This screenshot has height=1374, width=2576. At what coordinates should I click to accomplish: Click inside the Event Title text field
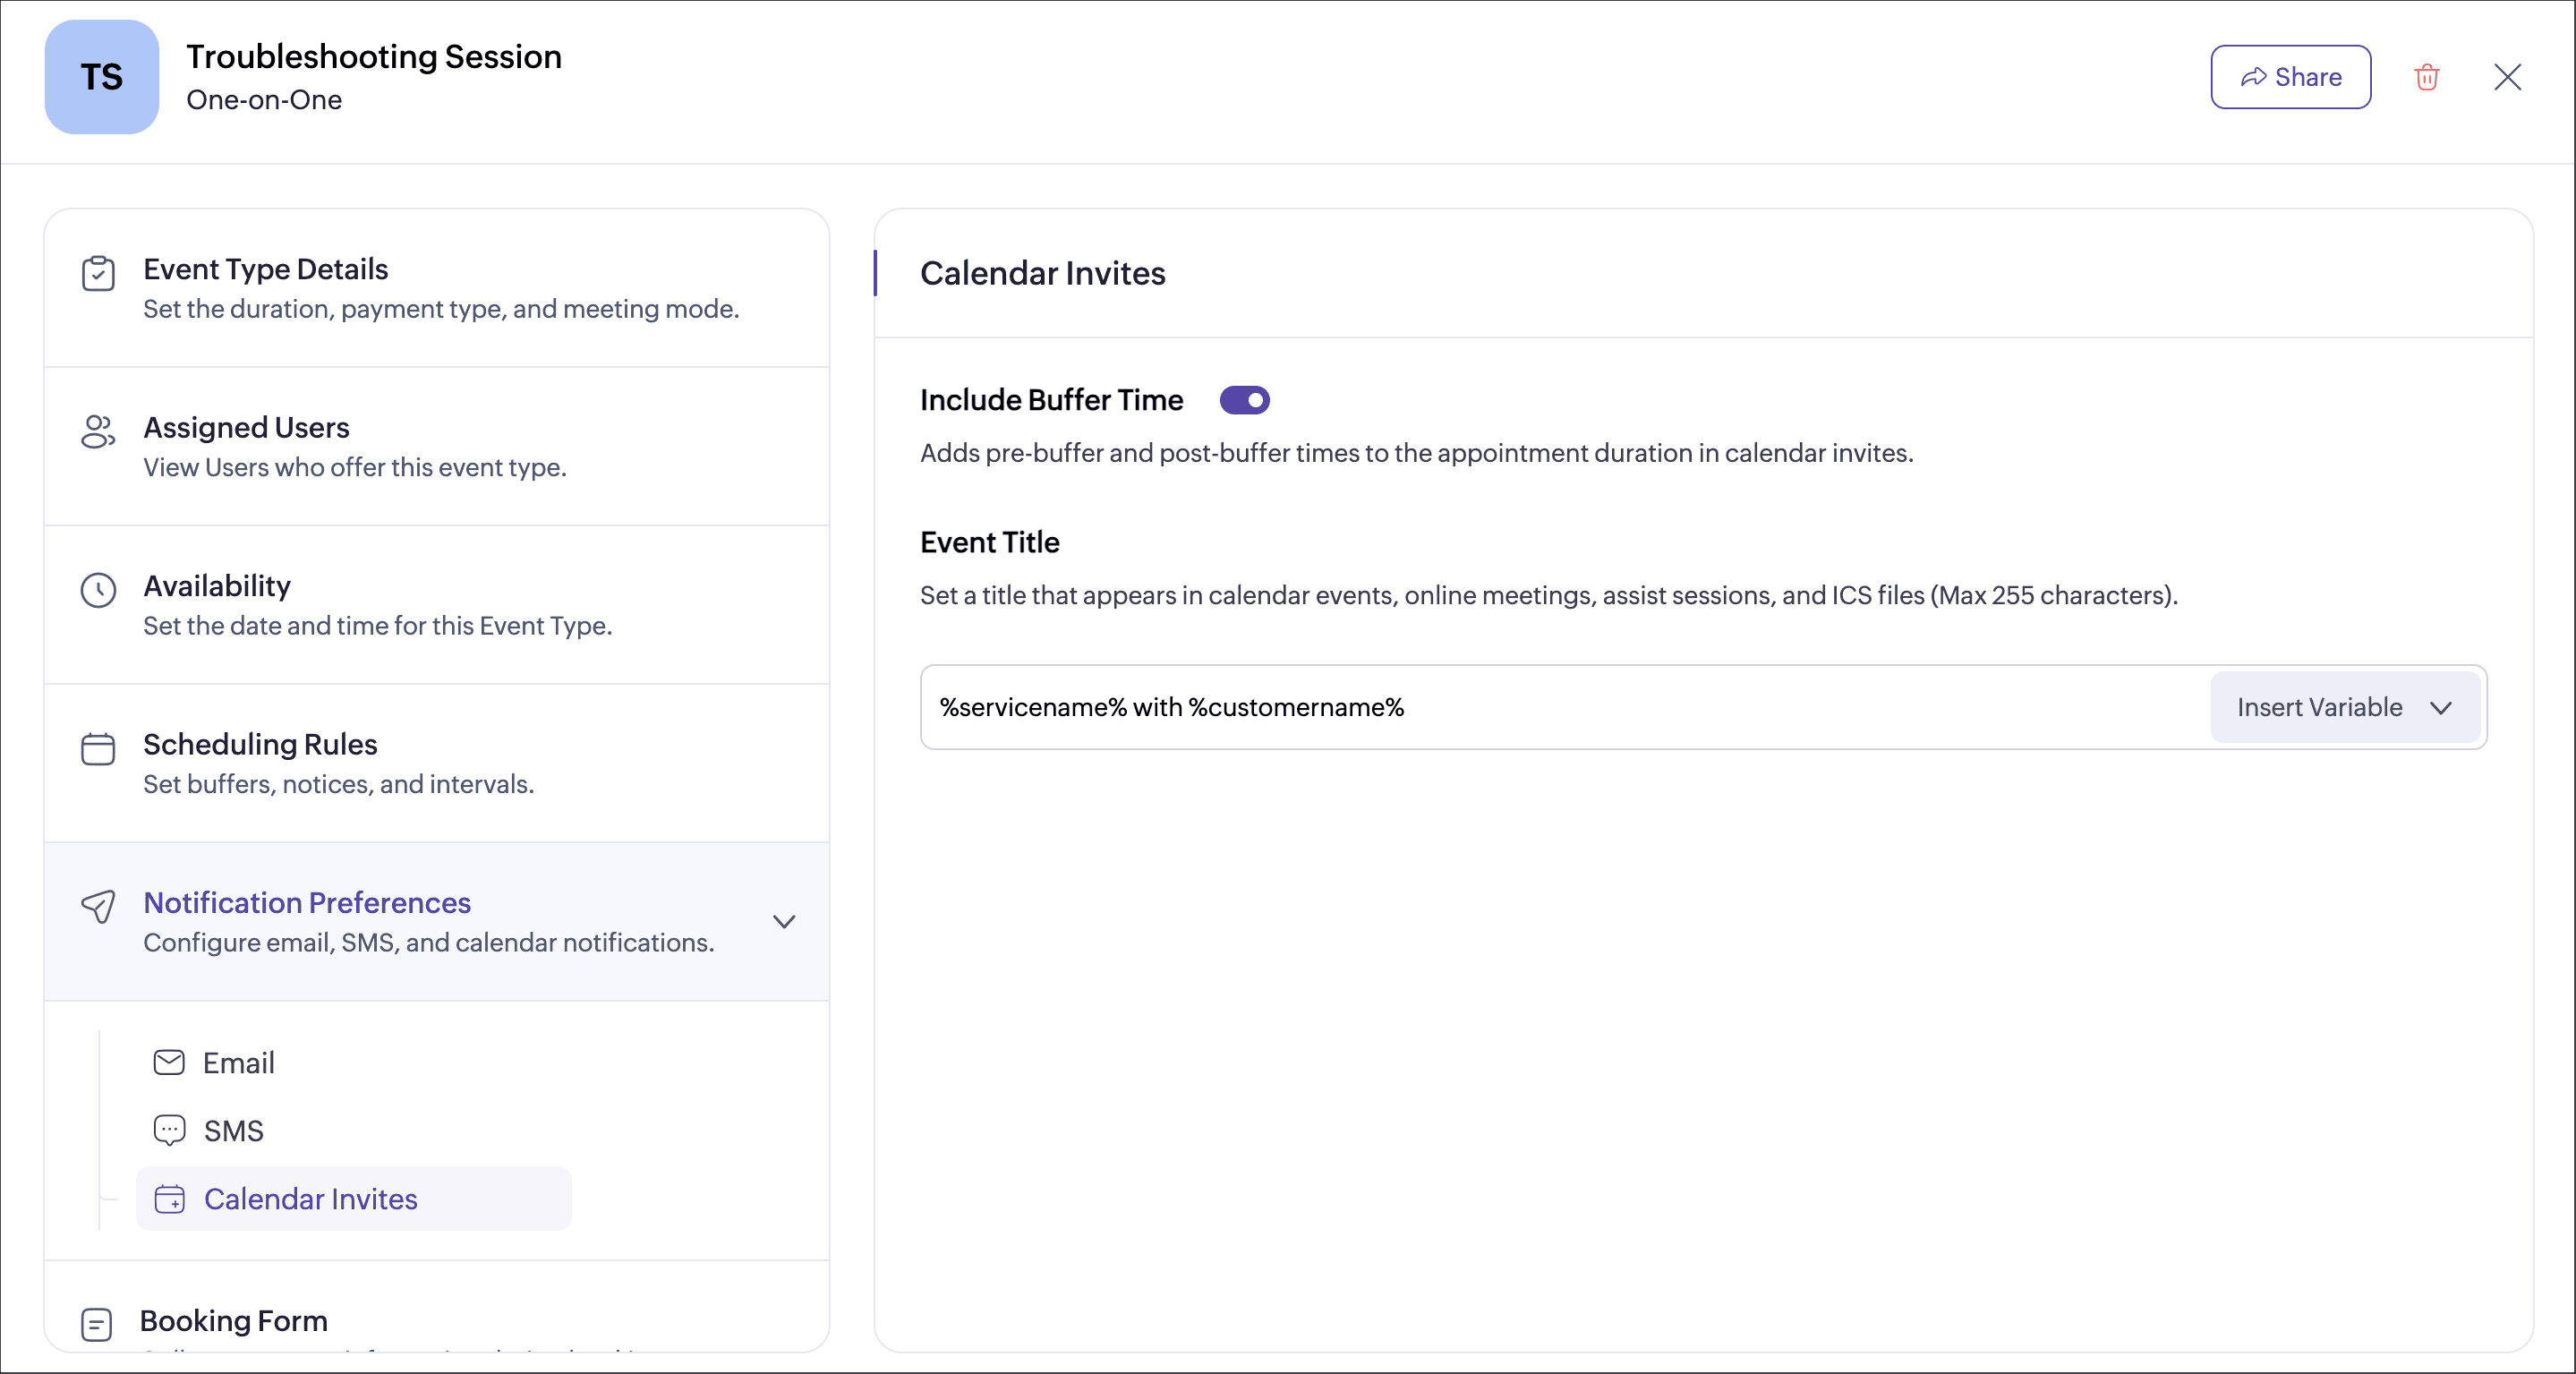pyautogui.click(x=1560, y=707)
